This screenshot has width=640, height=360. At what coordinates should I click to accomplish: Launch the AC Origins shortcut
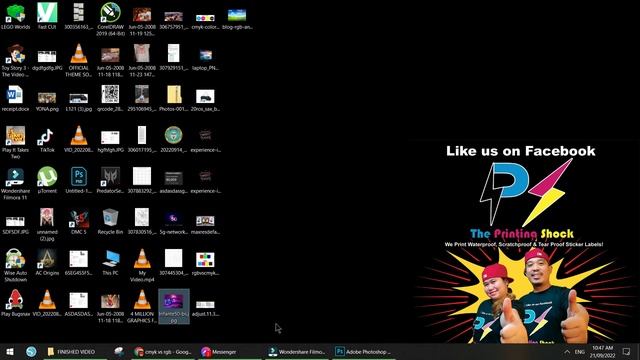(47, 262)
